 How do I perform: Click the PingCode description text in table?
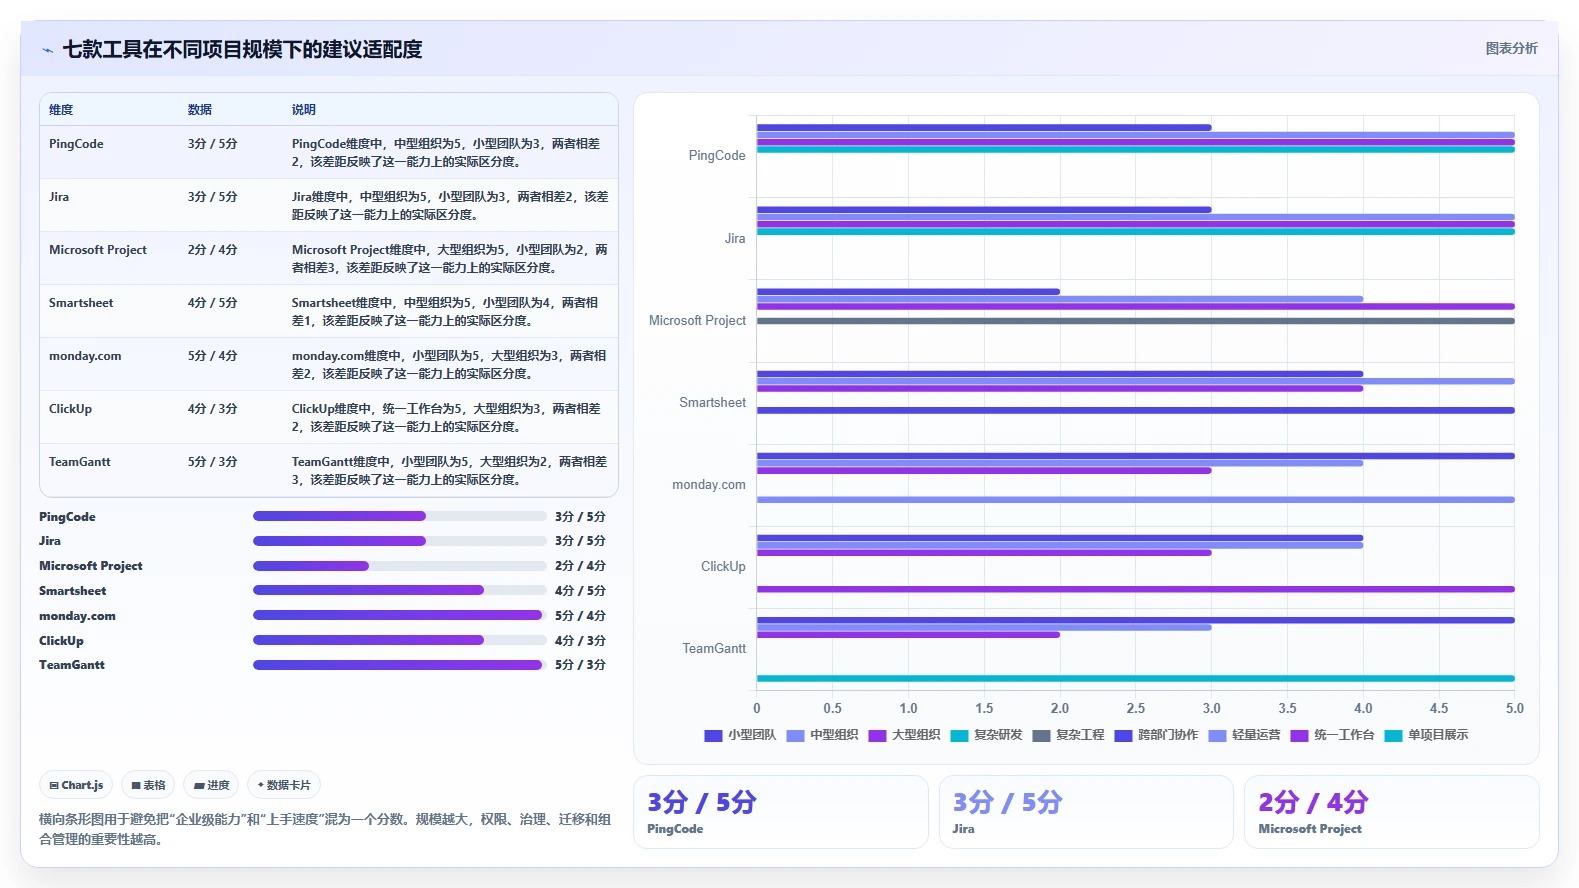(446, 153)
